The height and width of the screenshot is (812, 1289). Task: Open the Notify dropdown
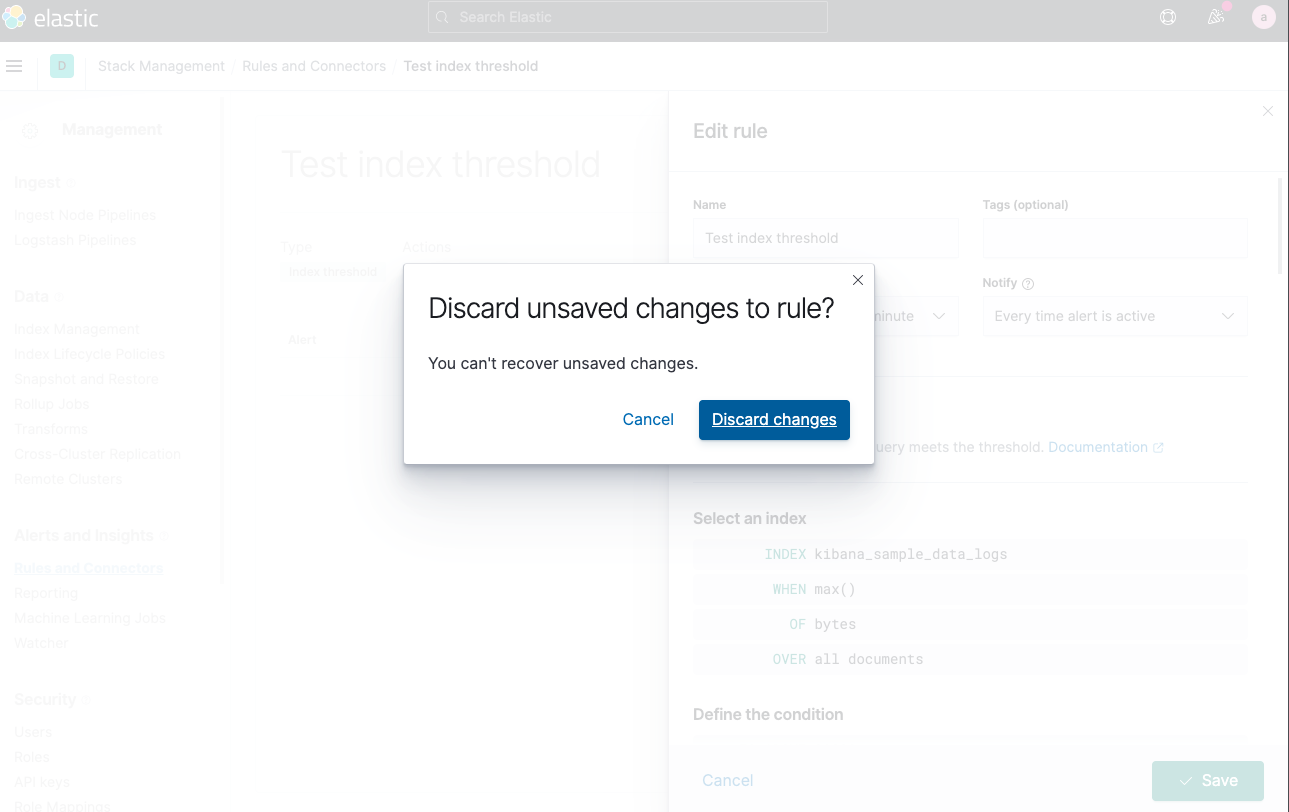click(x=1115, y=316)
